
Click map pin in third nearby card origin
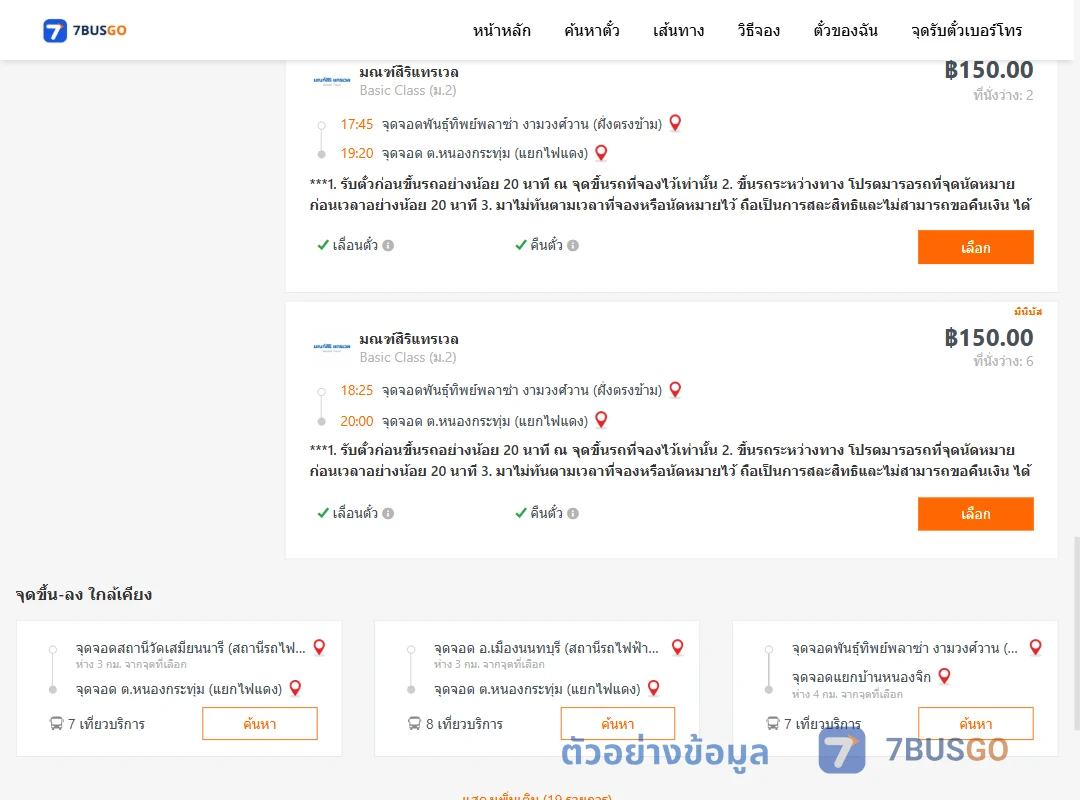point(1035,647)
